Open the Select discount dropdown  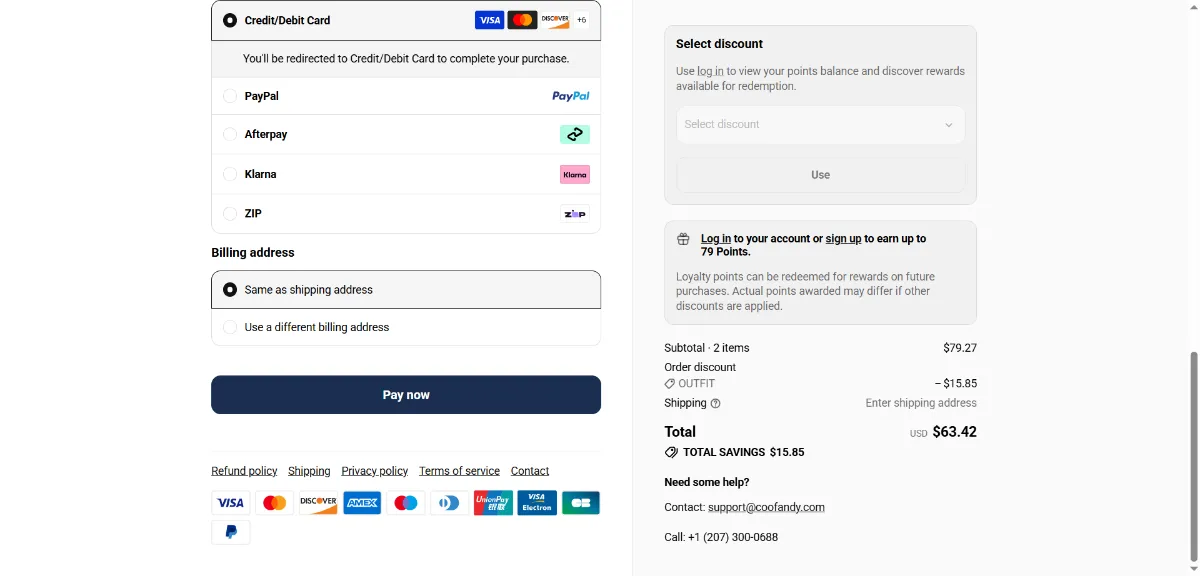click(x=820, y=125)
